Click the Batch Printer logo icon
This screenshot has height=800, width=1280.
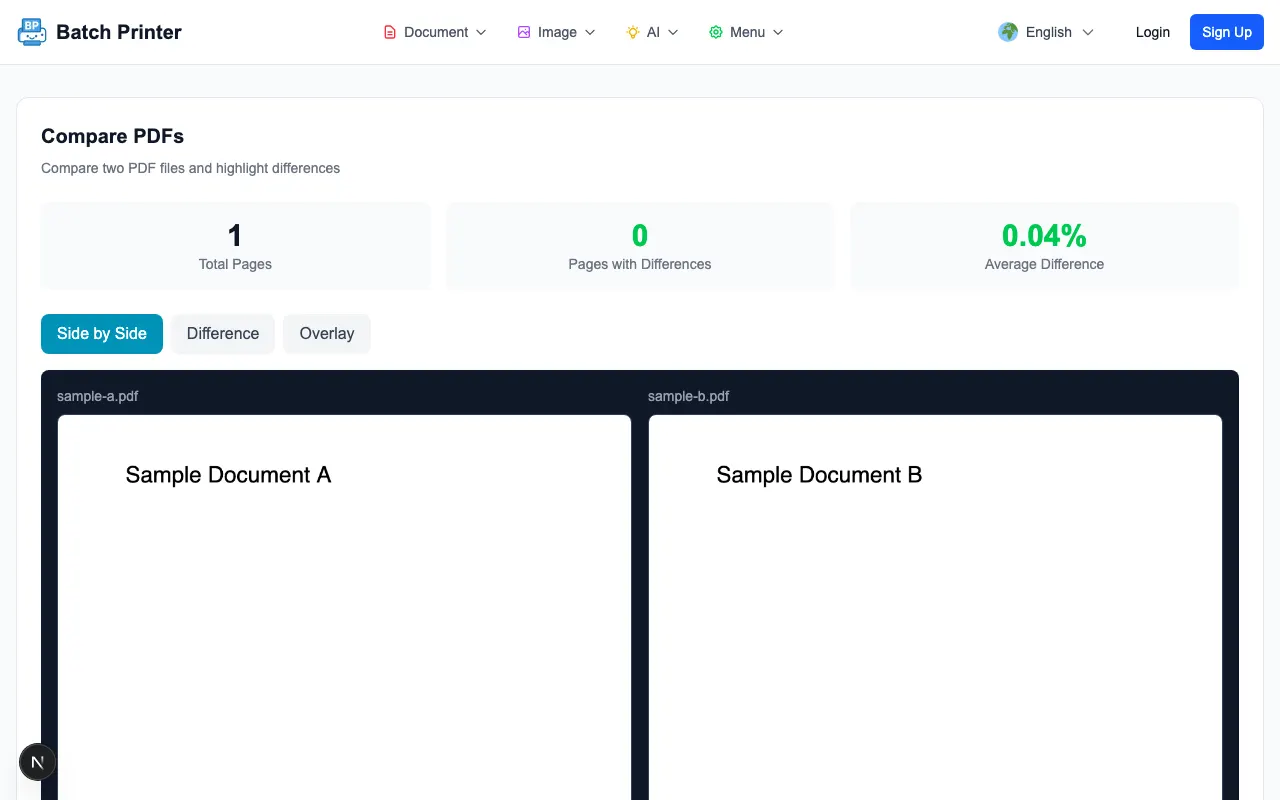(32, 32)
